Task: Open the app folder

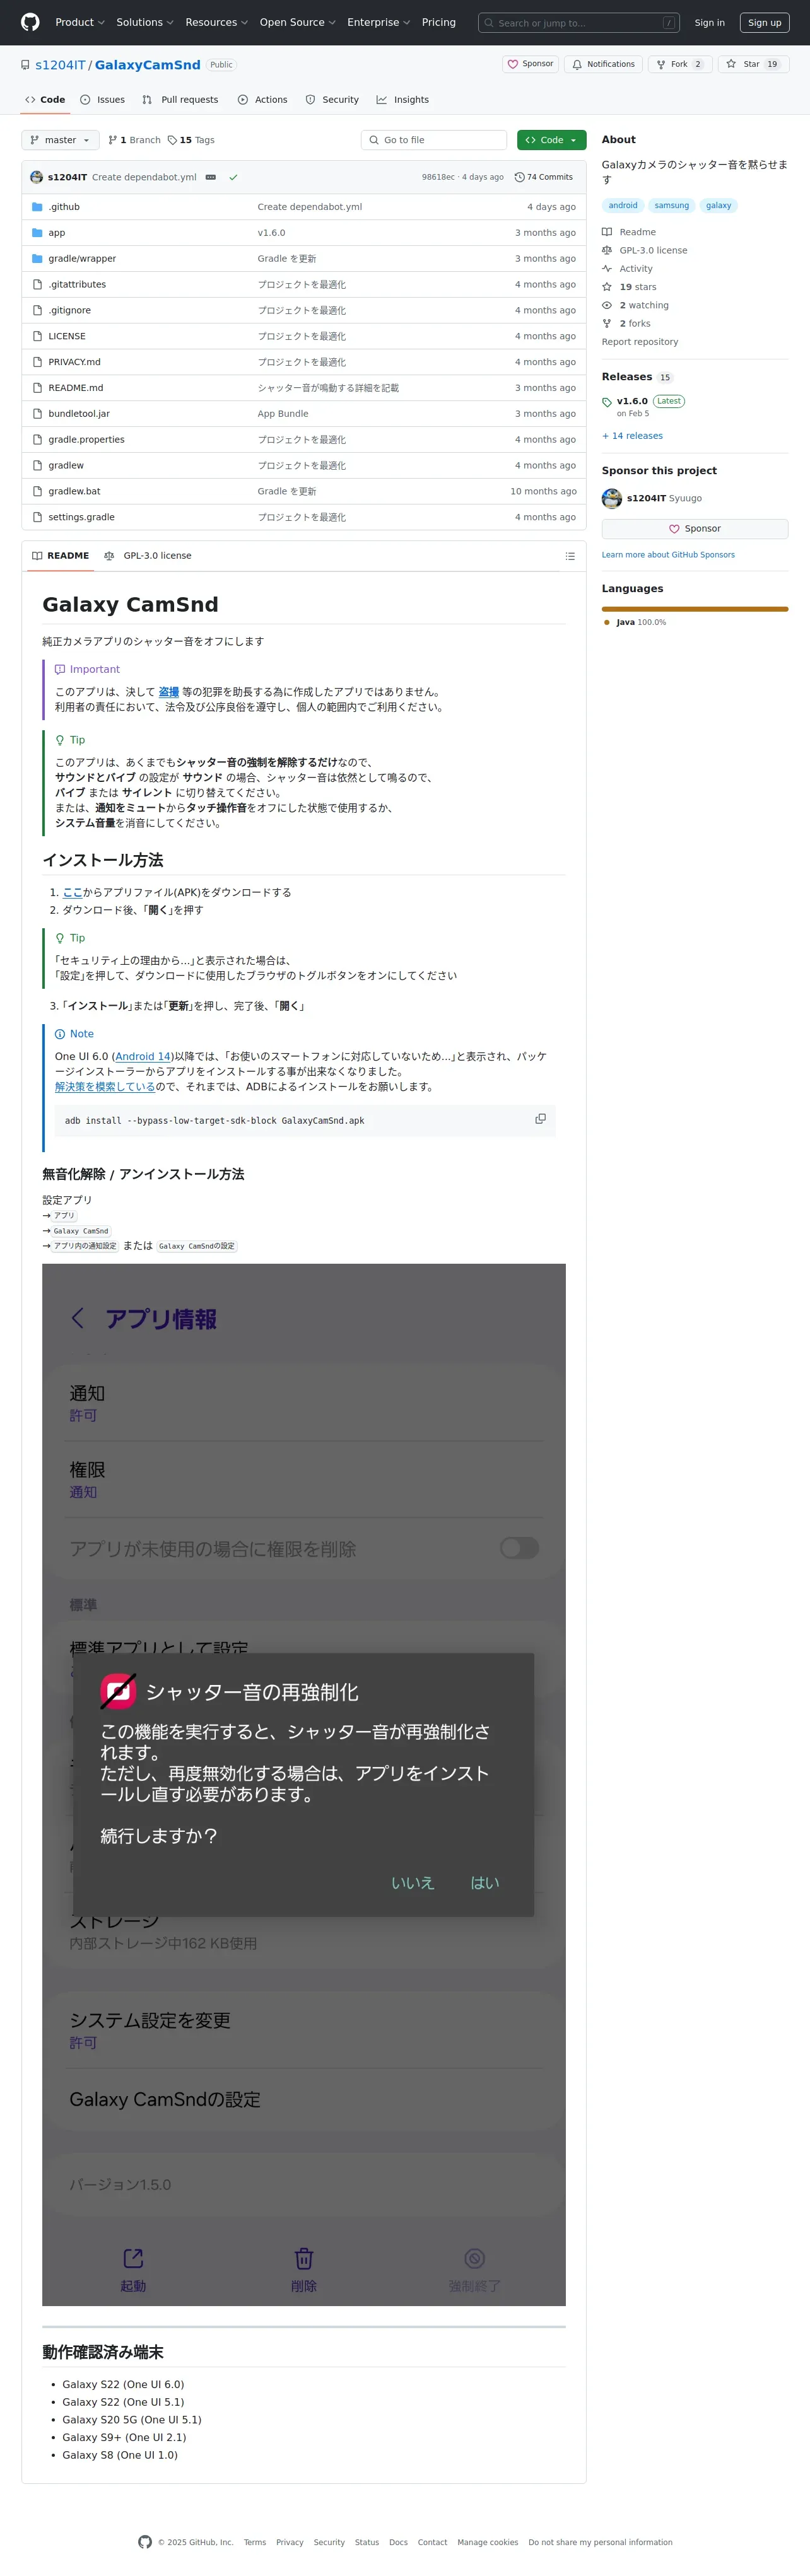Action: pos(57,233)
